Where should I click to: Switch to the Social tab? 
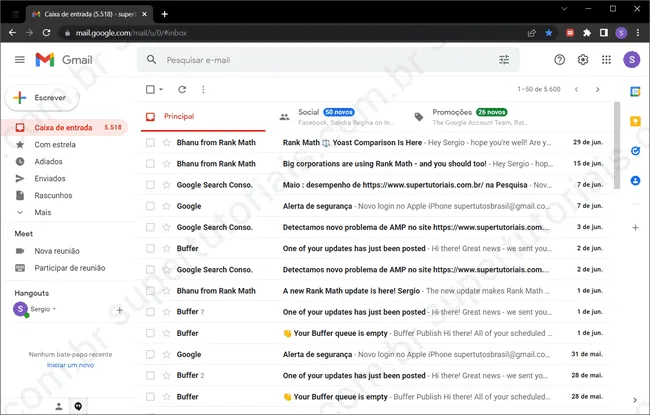[338, 116]
